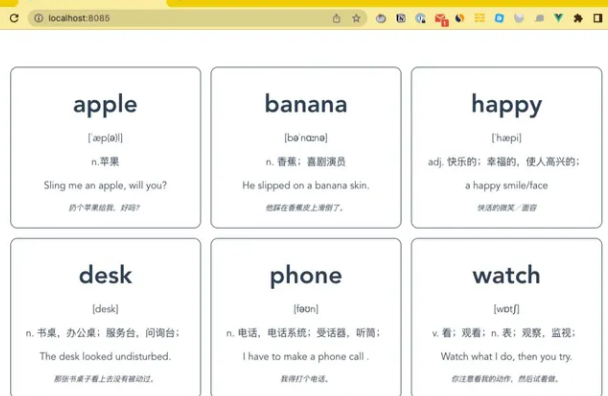Open the gray shield extension
The image size is (608, 396).
click(519, 18)
